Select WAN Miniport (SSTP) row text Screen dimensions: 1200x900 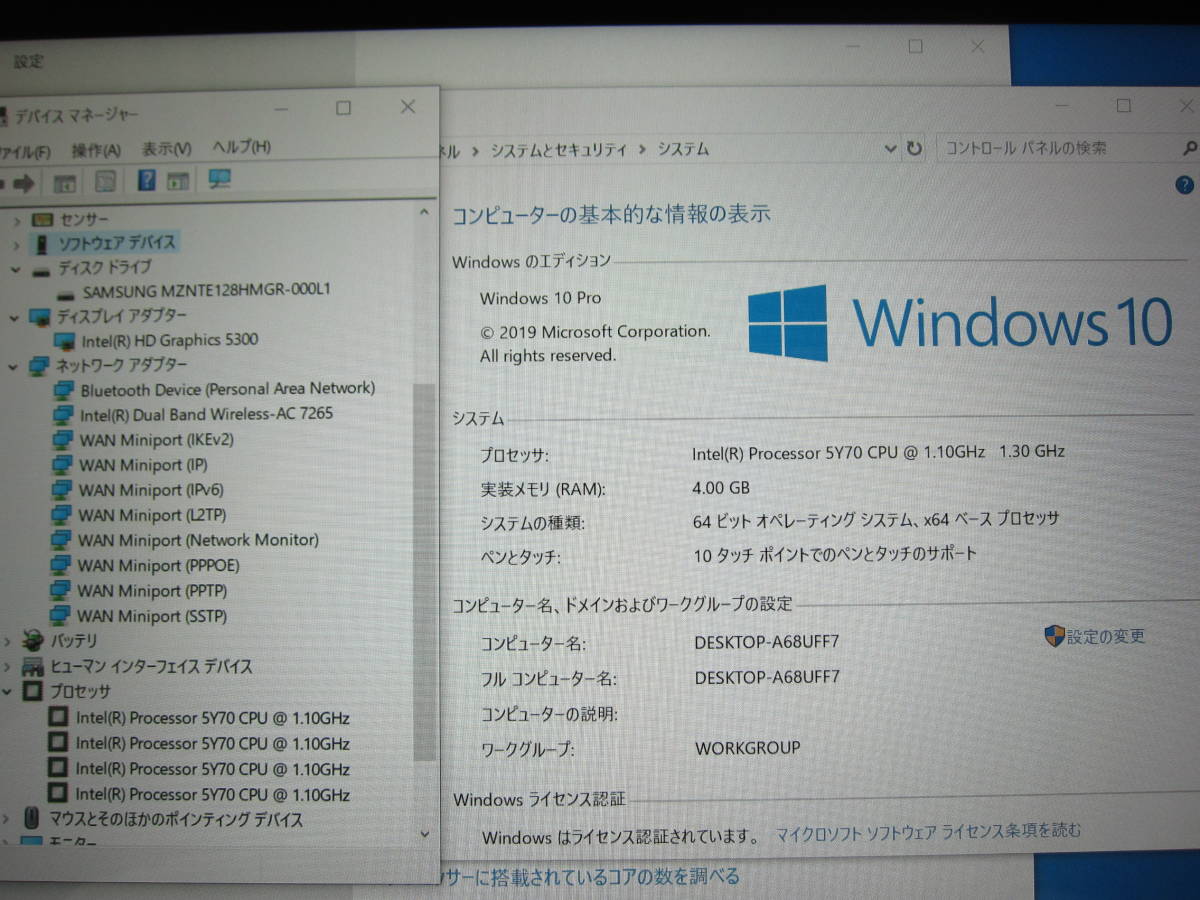pyautogui.click(x=152, y=616)
